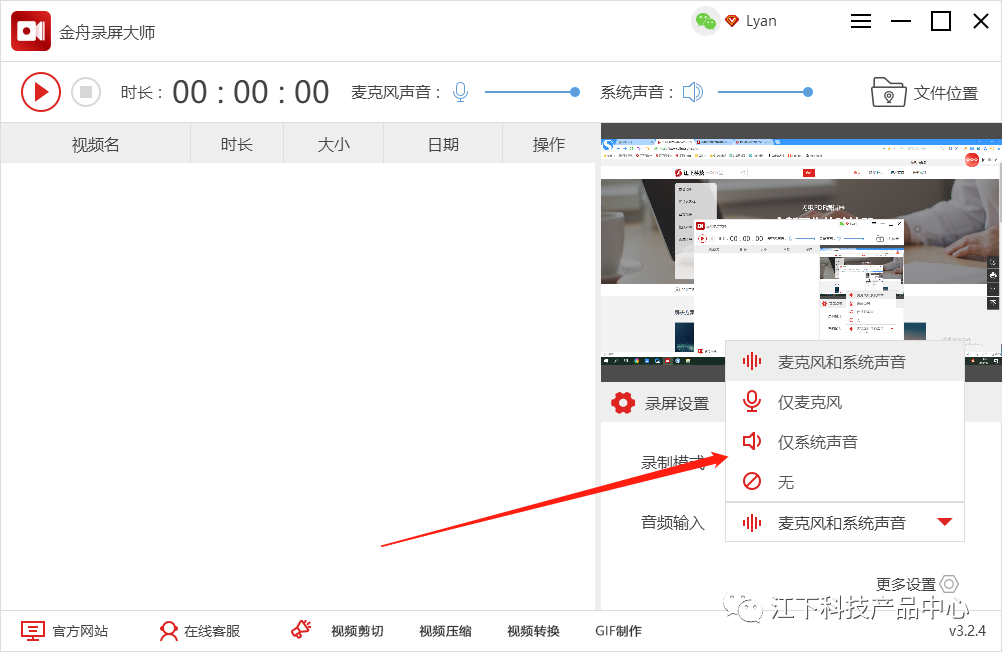Click the 录屏设置 heading text
1002x652 pixels.
(x=677, y=403)
